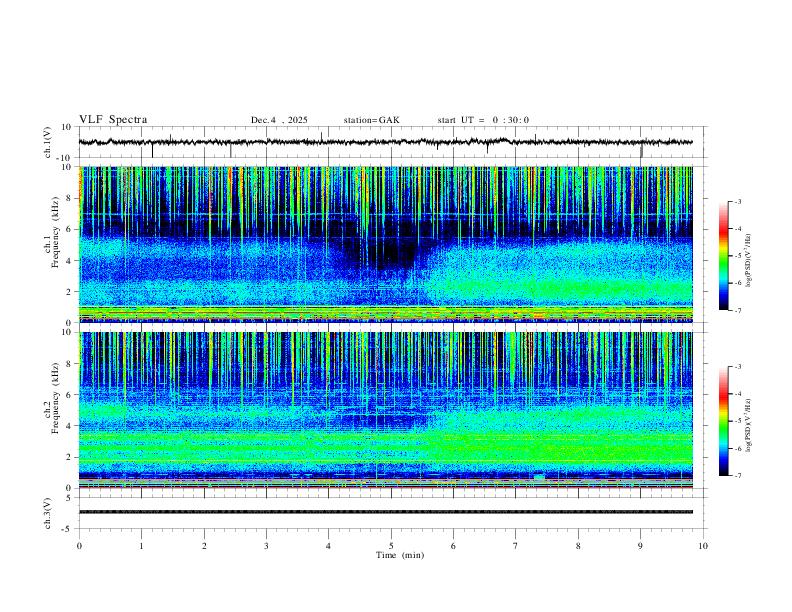Click the time axis tick label '2'
792x612 pixels.
tap(204, 546)
